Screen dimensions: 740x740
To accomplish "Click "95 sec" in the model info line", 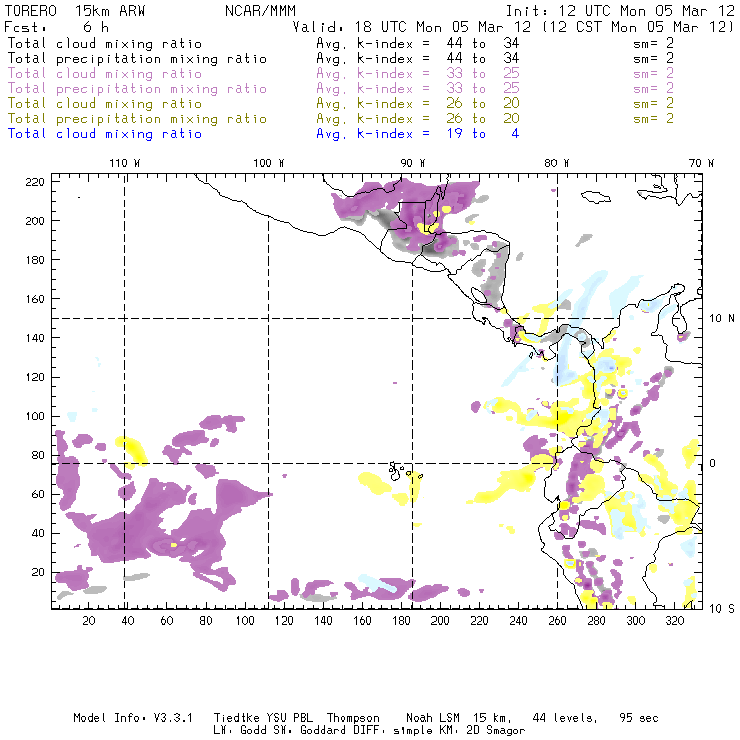I will (639, 718).
